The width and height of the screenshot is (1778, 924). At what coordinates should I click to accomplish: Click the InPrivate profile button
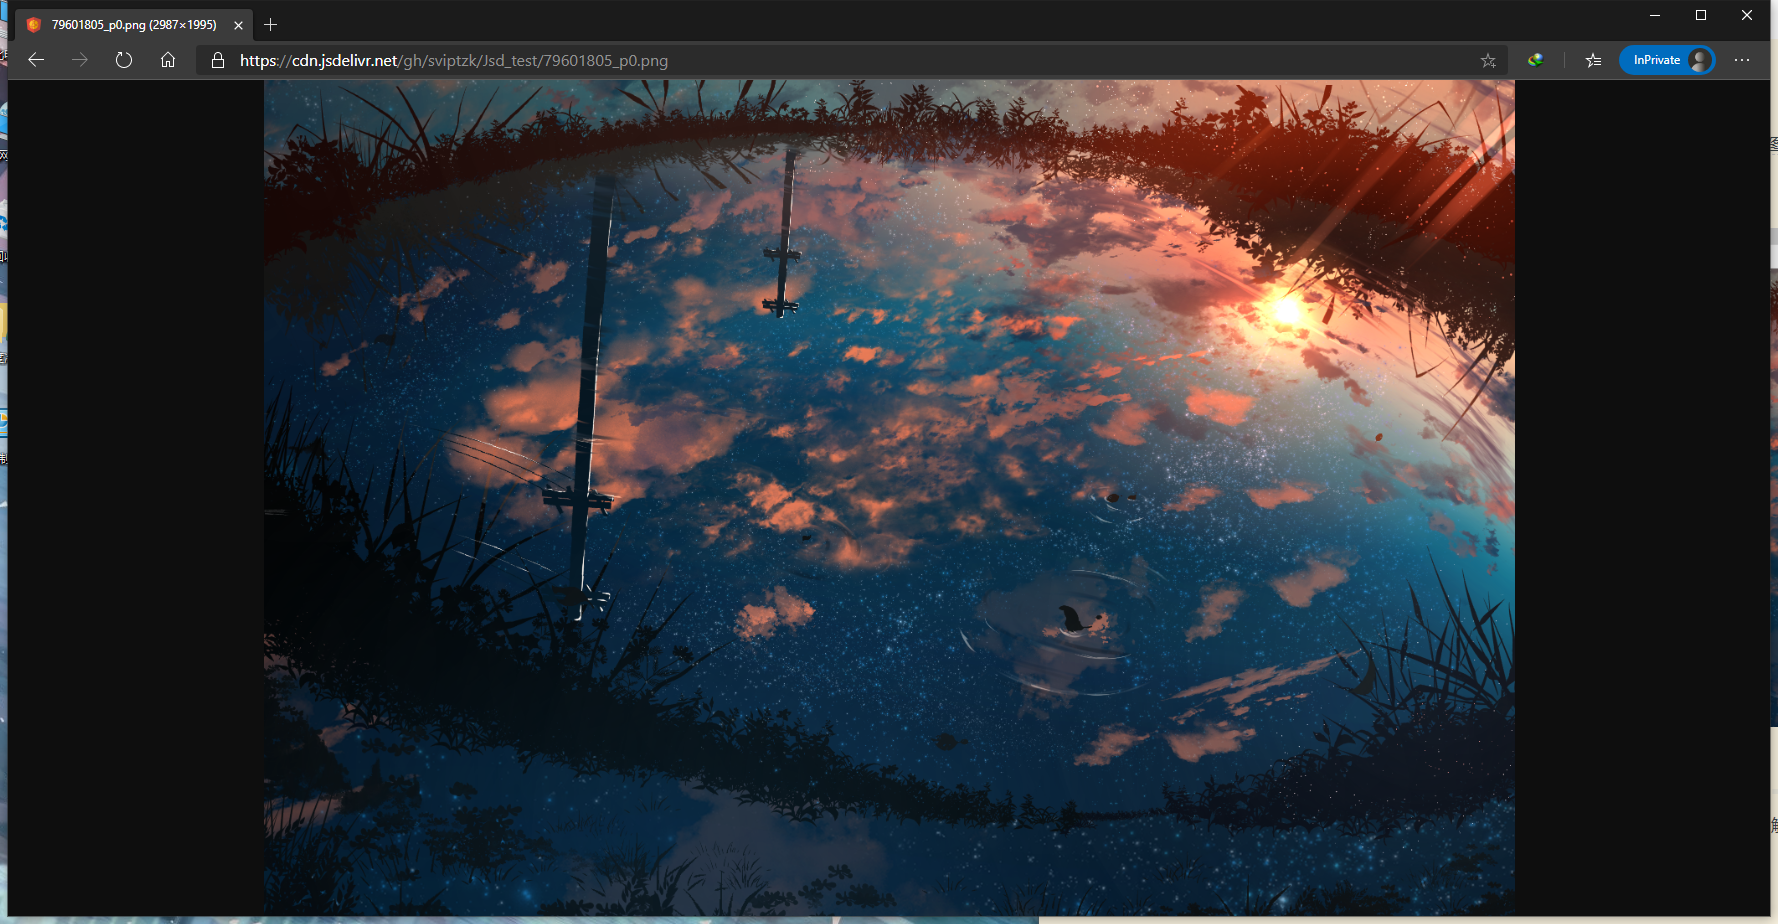point(1667,60)
